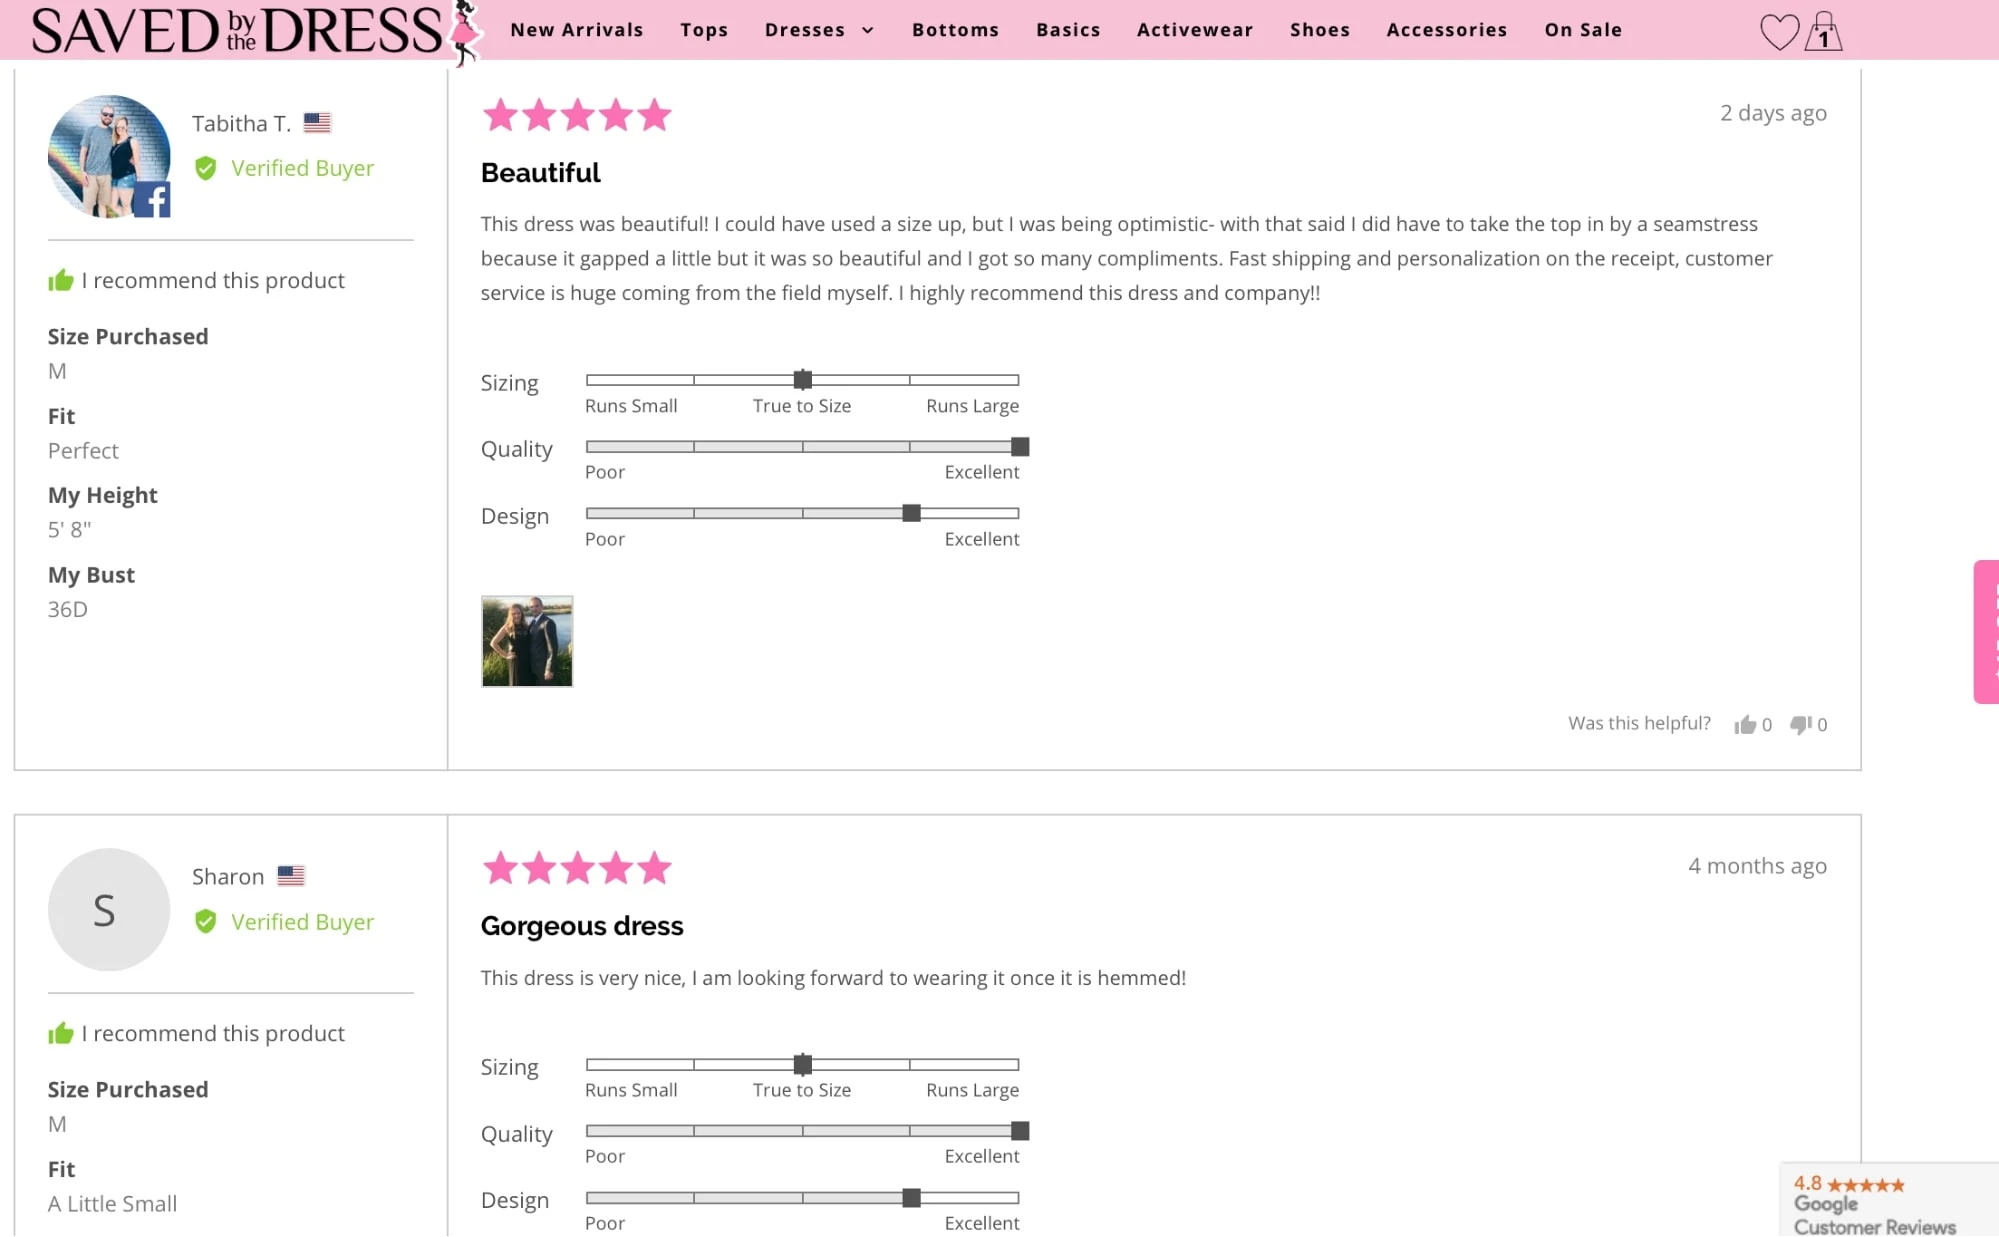Go to the On Sale section
Screen dimensions: 1999x1237
pyautogui.click(x=1582, y=30)
